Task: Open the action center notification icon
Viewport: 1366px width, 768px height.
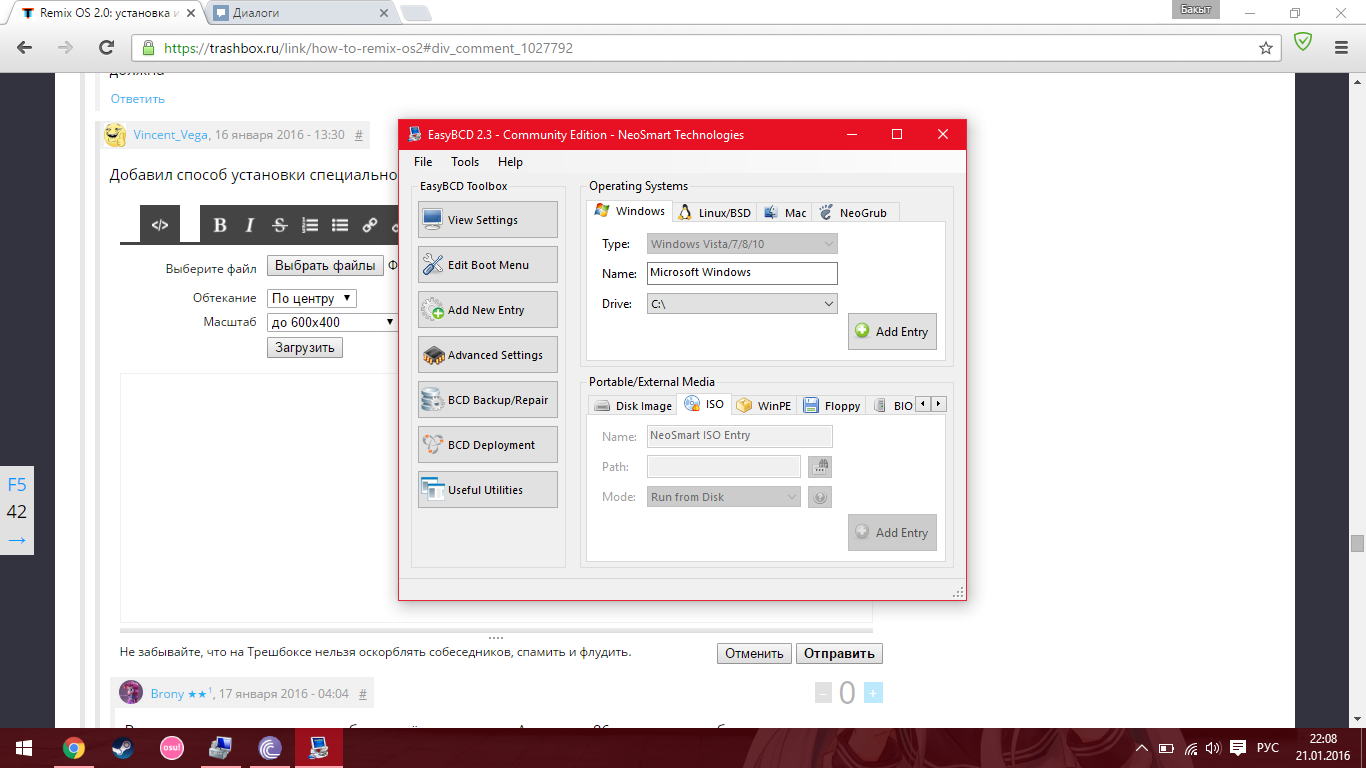Action: click(1238, 748)
